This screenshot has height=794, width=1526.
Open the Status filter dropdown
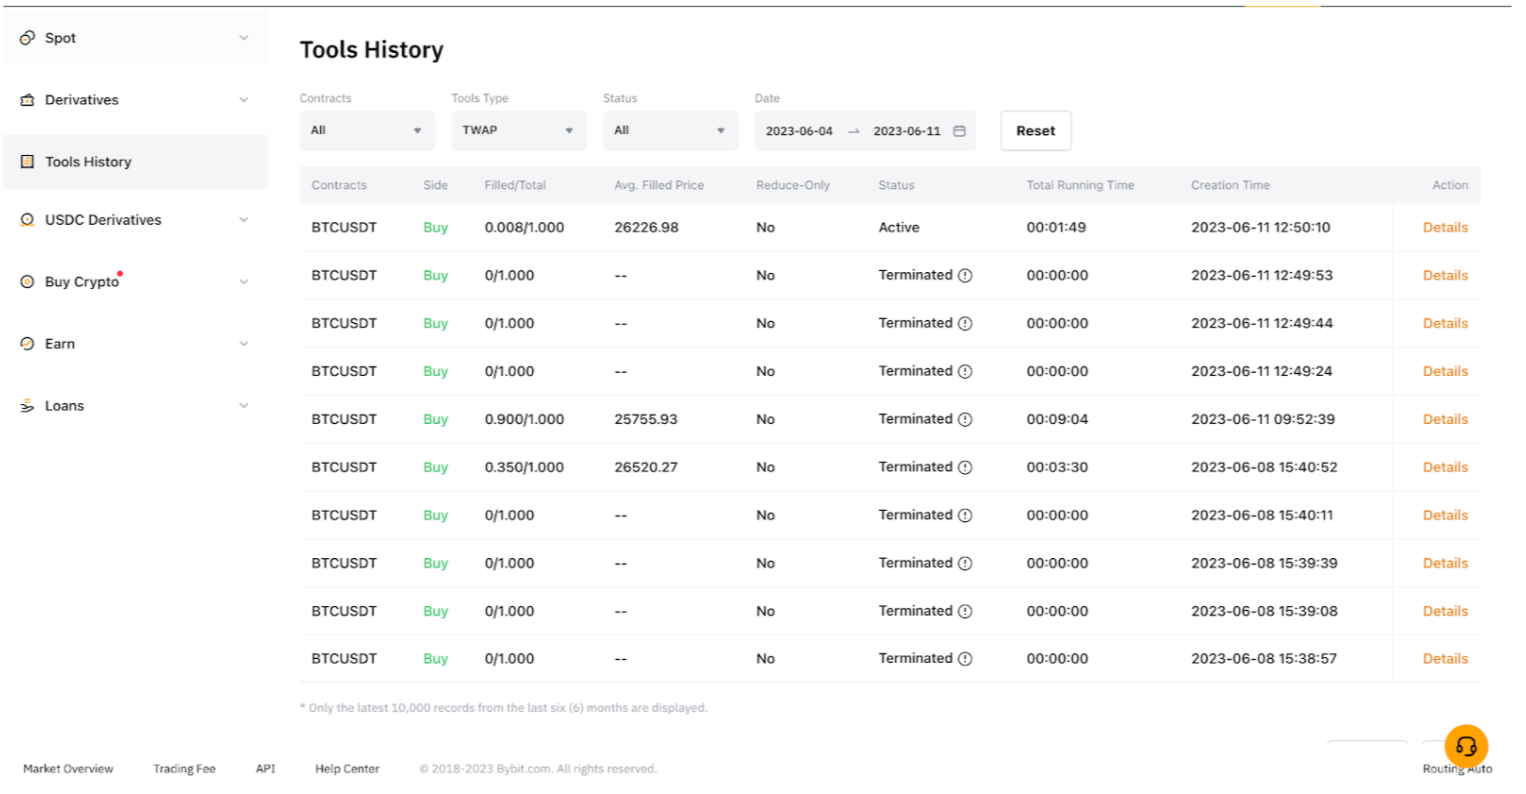[670, 131]
